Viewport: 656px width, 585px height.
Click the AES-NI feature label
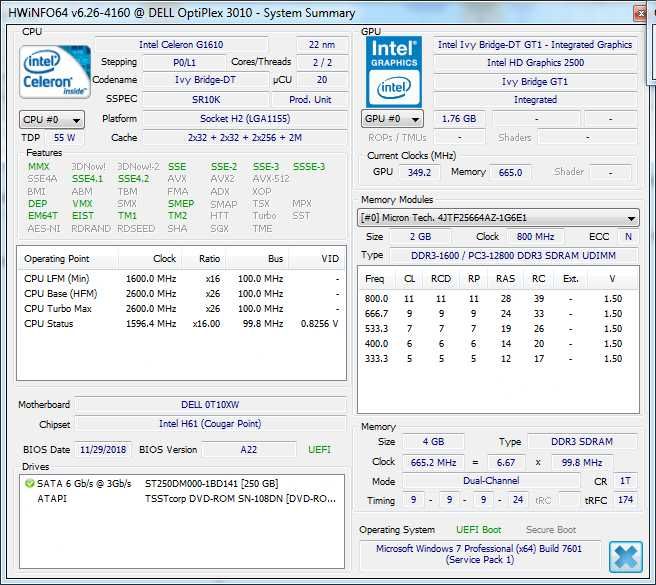coord(44,228)
